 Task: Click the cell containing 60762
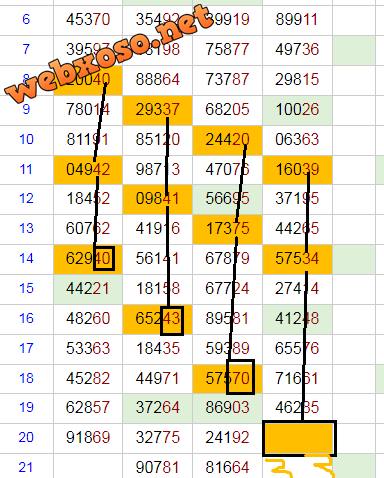(x=88, y=229)
